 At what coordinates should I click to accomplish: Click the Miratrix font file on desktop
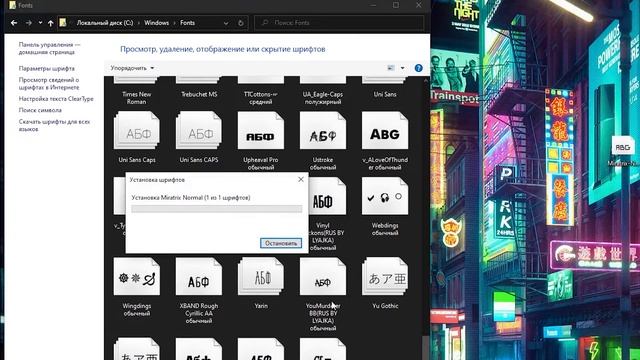tap(623, 151)
